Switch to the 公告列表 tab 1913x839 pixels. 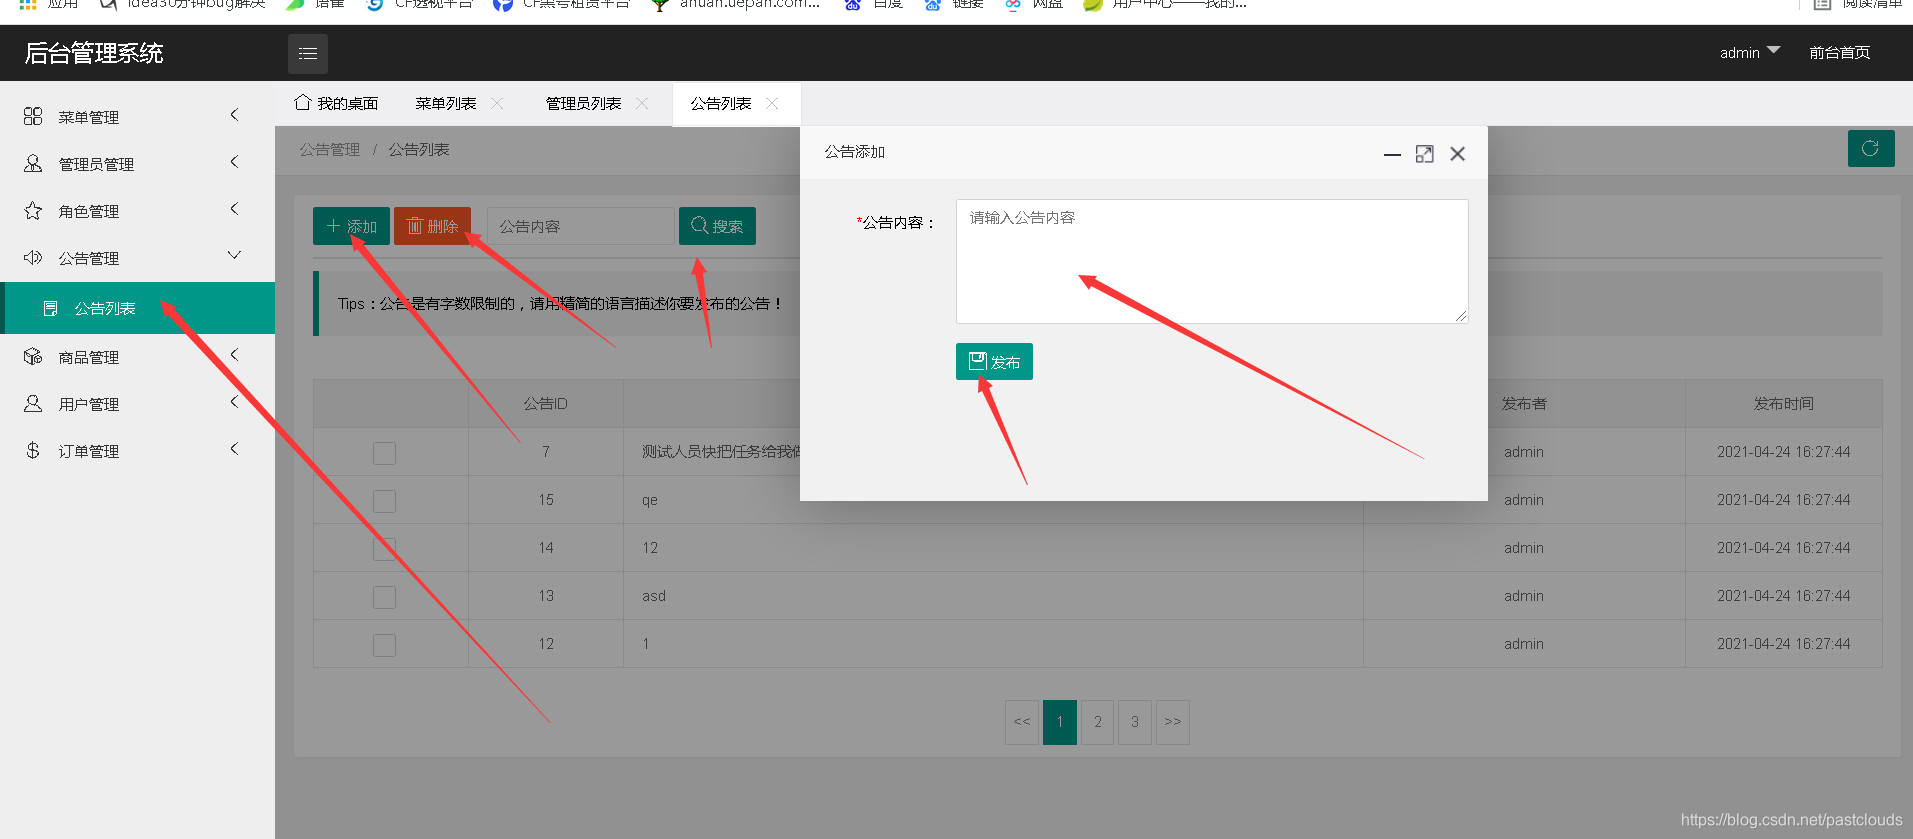pyautogui.click(x=721, y=103)
